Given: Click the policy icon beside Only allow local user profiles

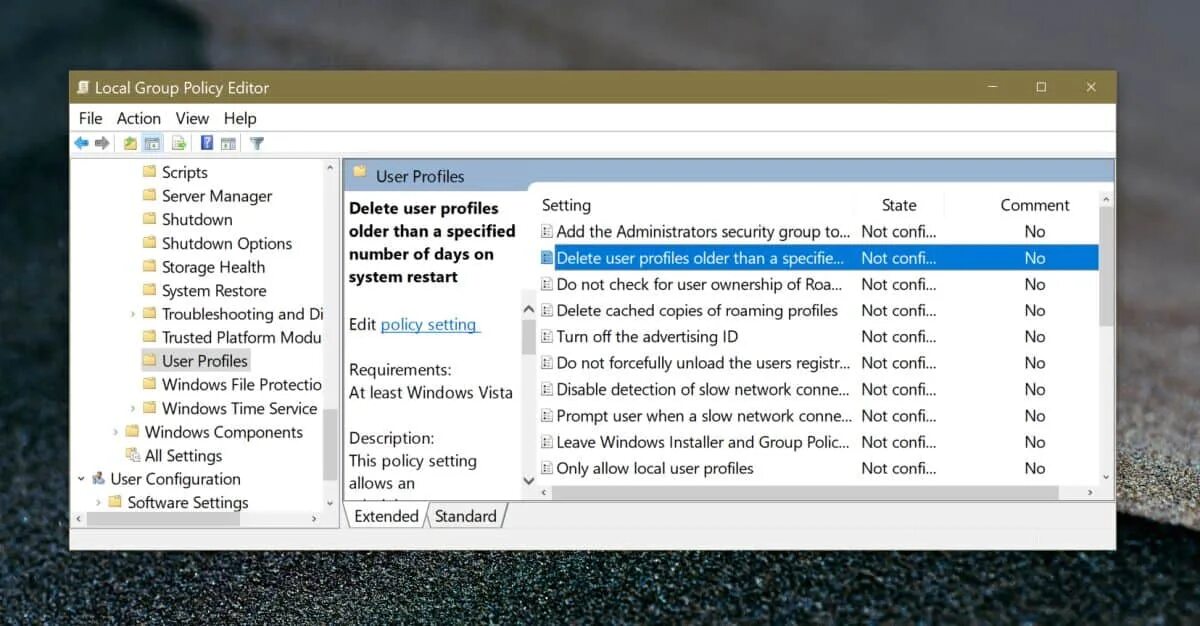Looking at the screenshot, I should (x=547, y=468).
